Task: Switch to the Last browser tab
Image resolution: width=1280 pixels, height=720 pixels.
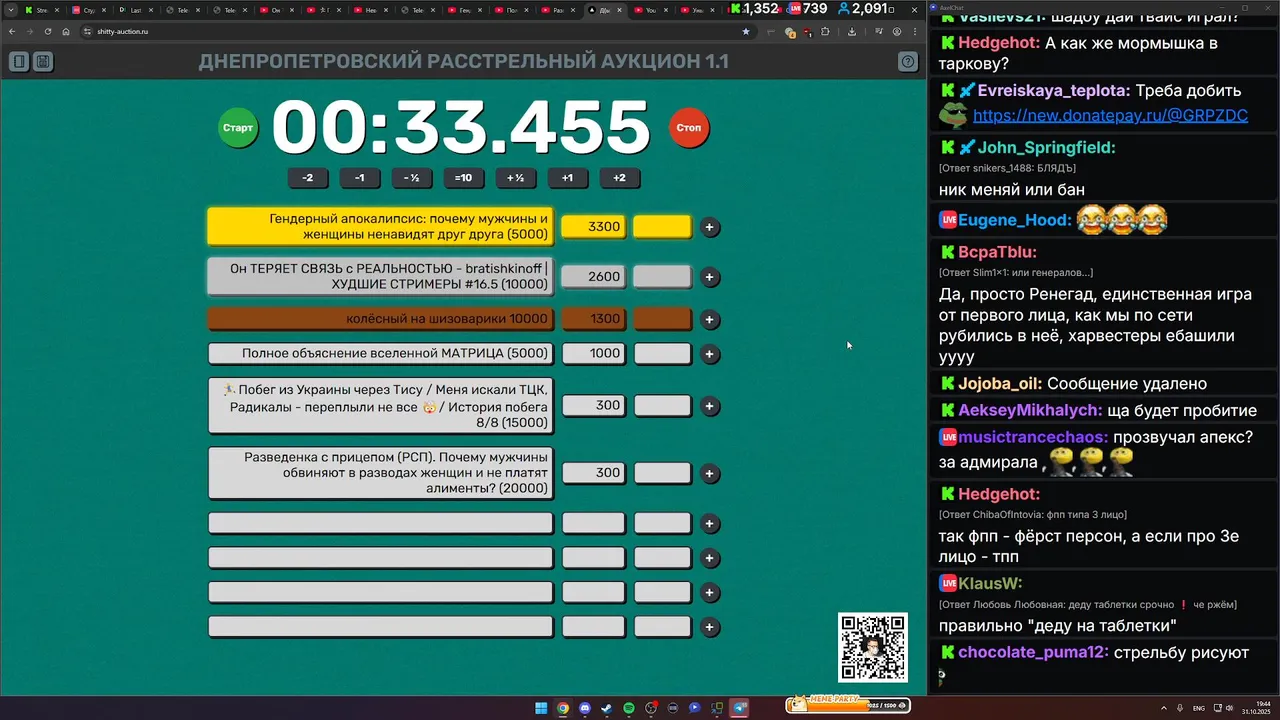Action: [x=135, y=9]
